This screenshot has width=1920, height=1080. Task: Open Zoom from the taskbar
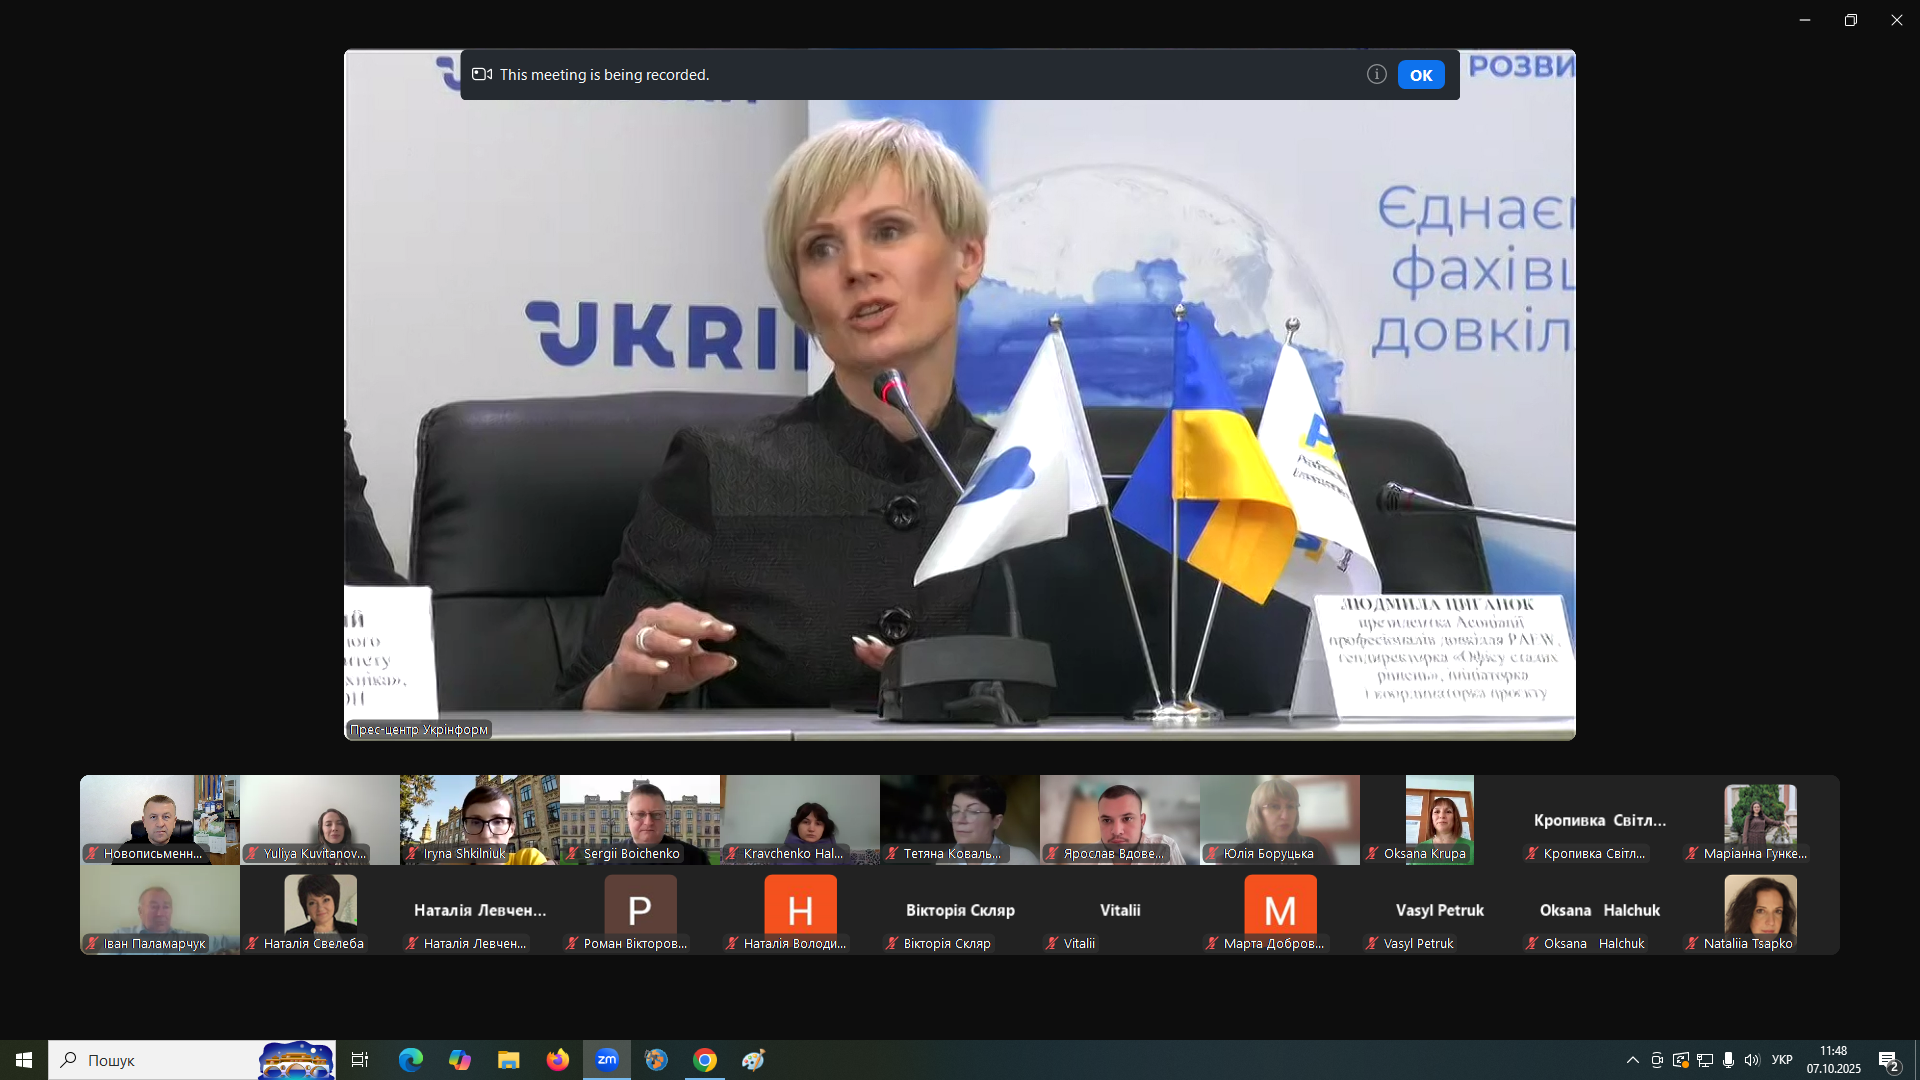coord(607,1060)
